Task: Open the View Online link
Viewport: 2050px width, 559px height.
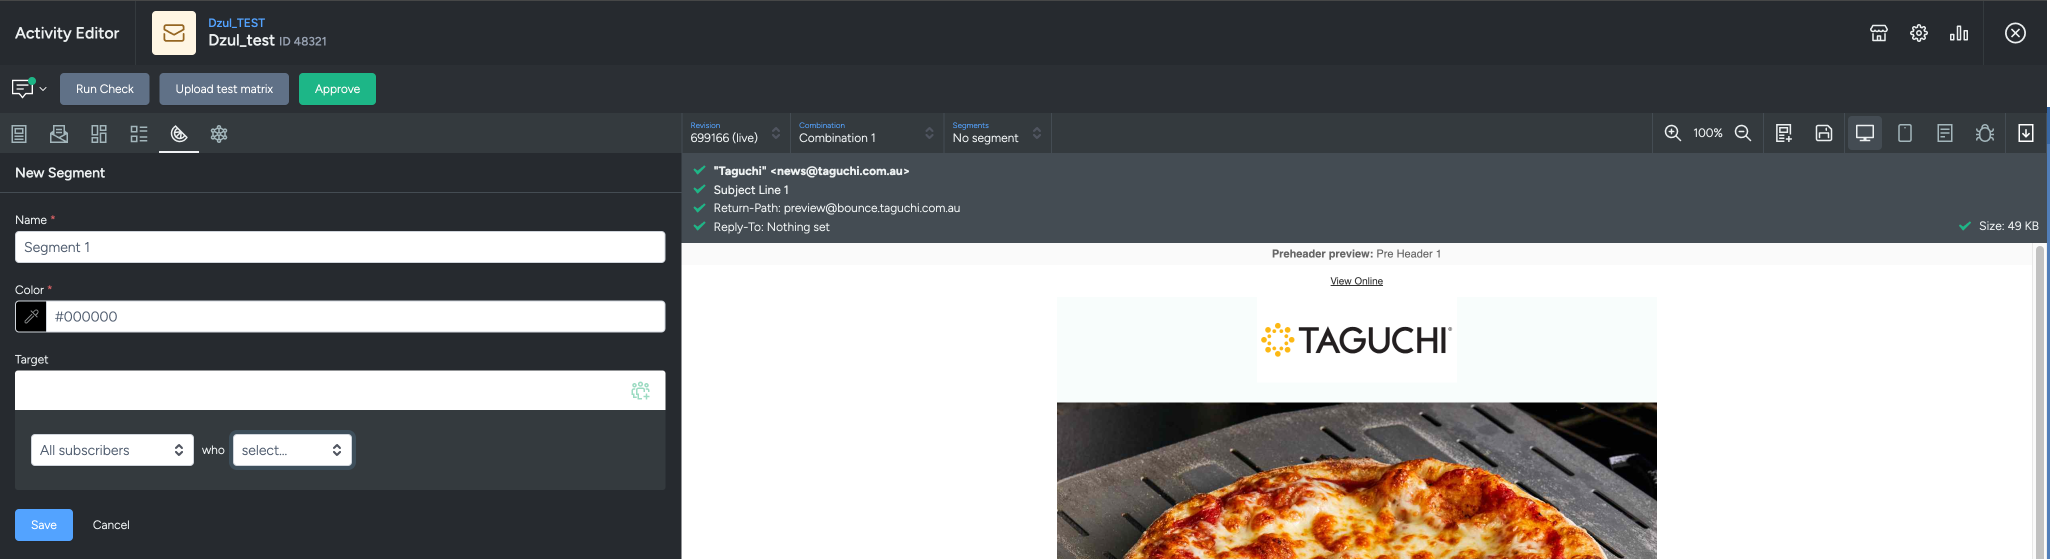Action: 1356,281
